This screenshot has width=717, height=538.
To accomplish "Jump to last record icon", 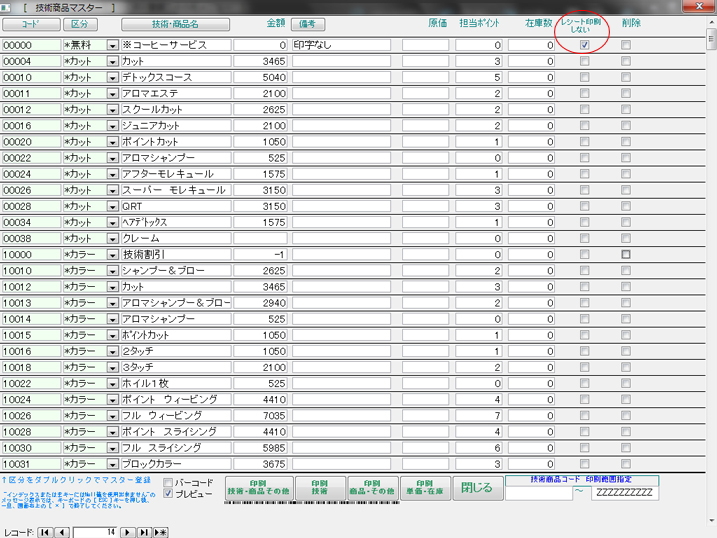I will coord(144,533).
